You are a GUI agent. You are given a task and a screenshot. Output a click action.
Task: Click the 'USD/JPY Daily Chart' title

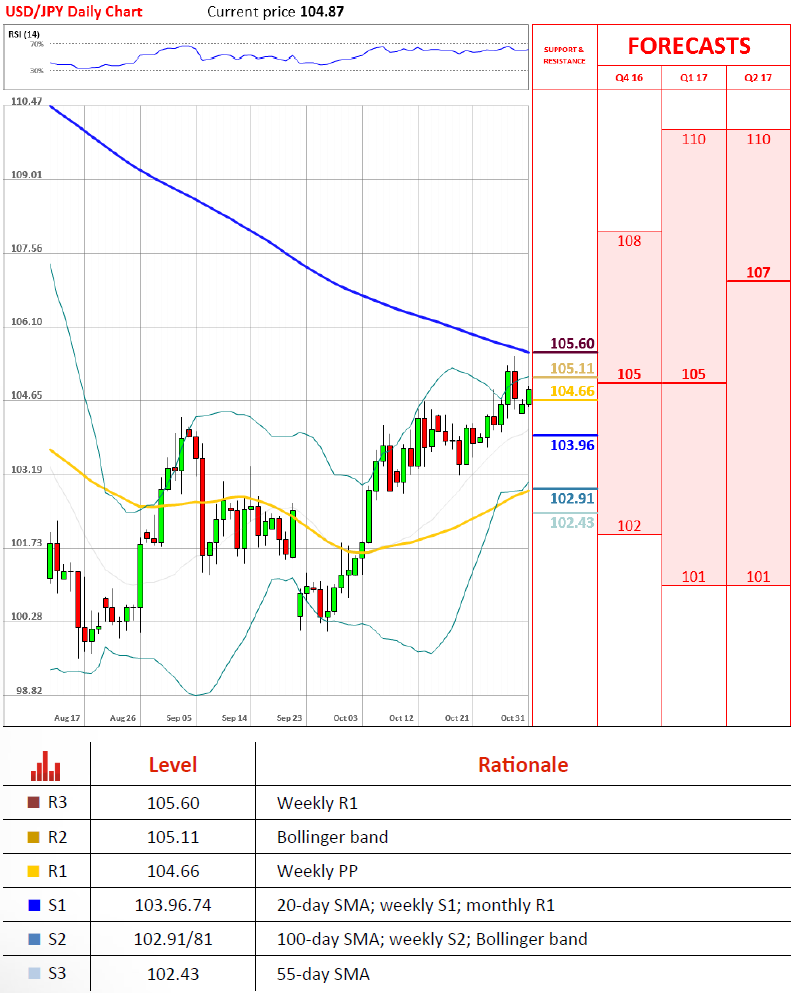pos(74,11)
